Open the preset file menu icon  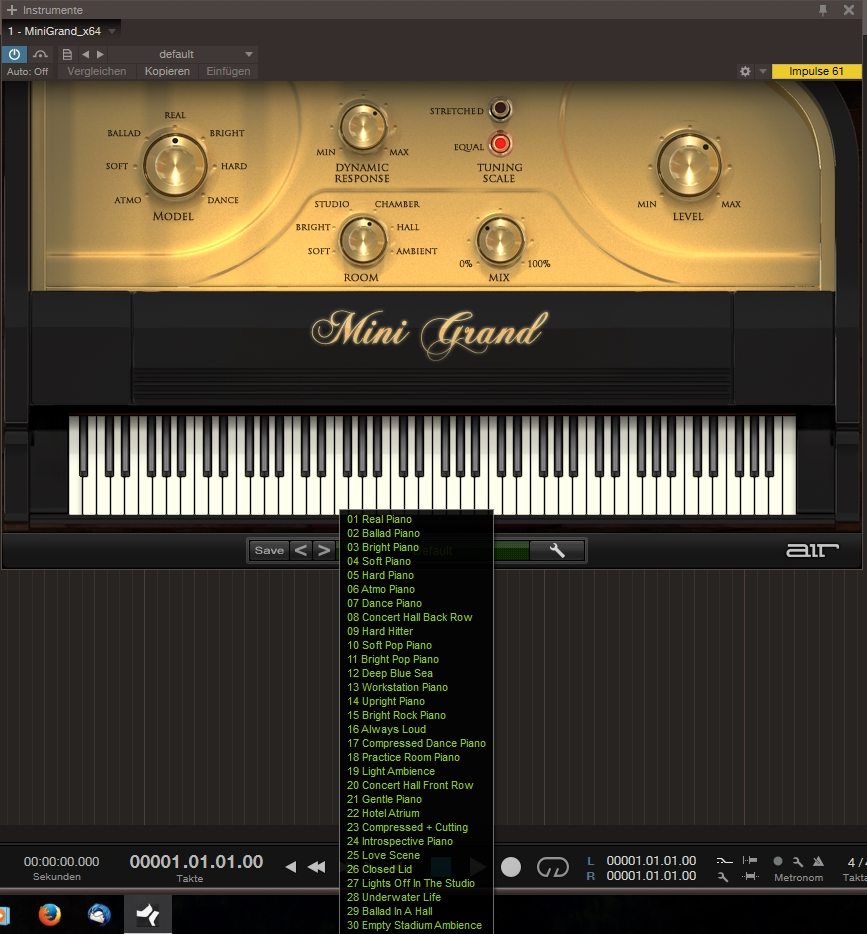[x=67, y=54]
